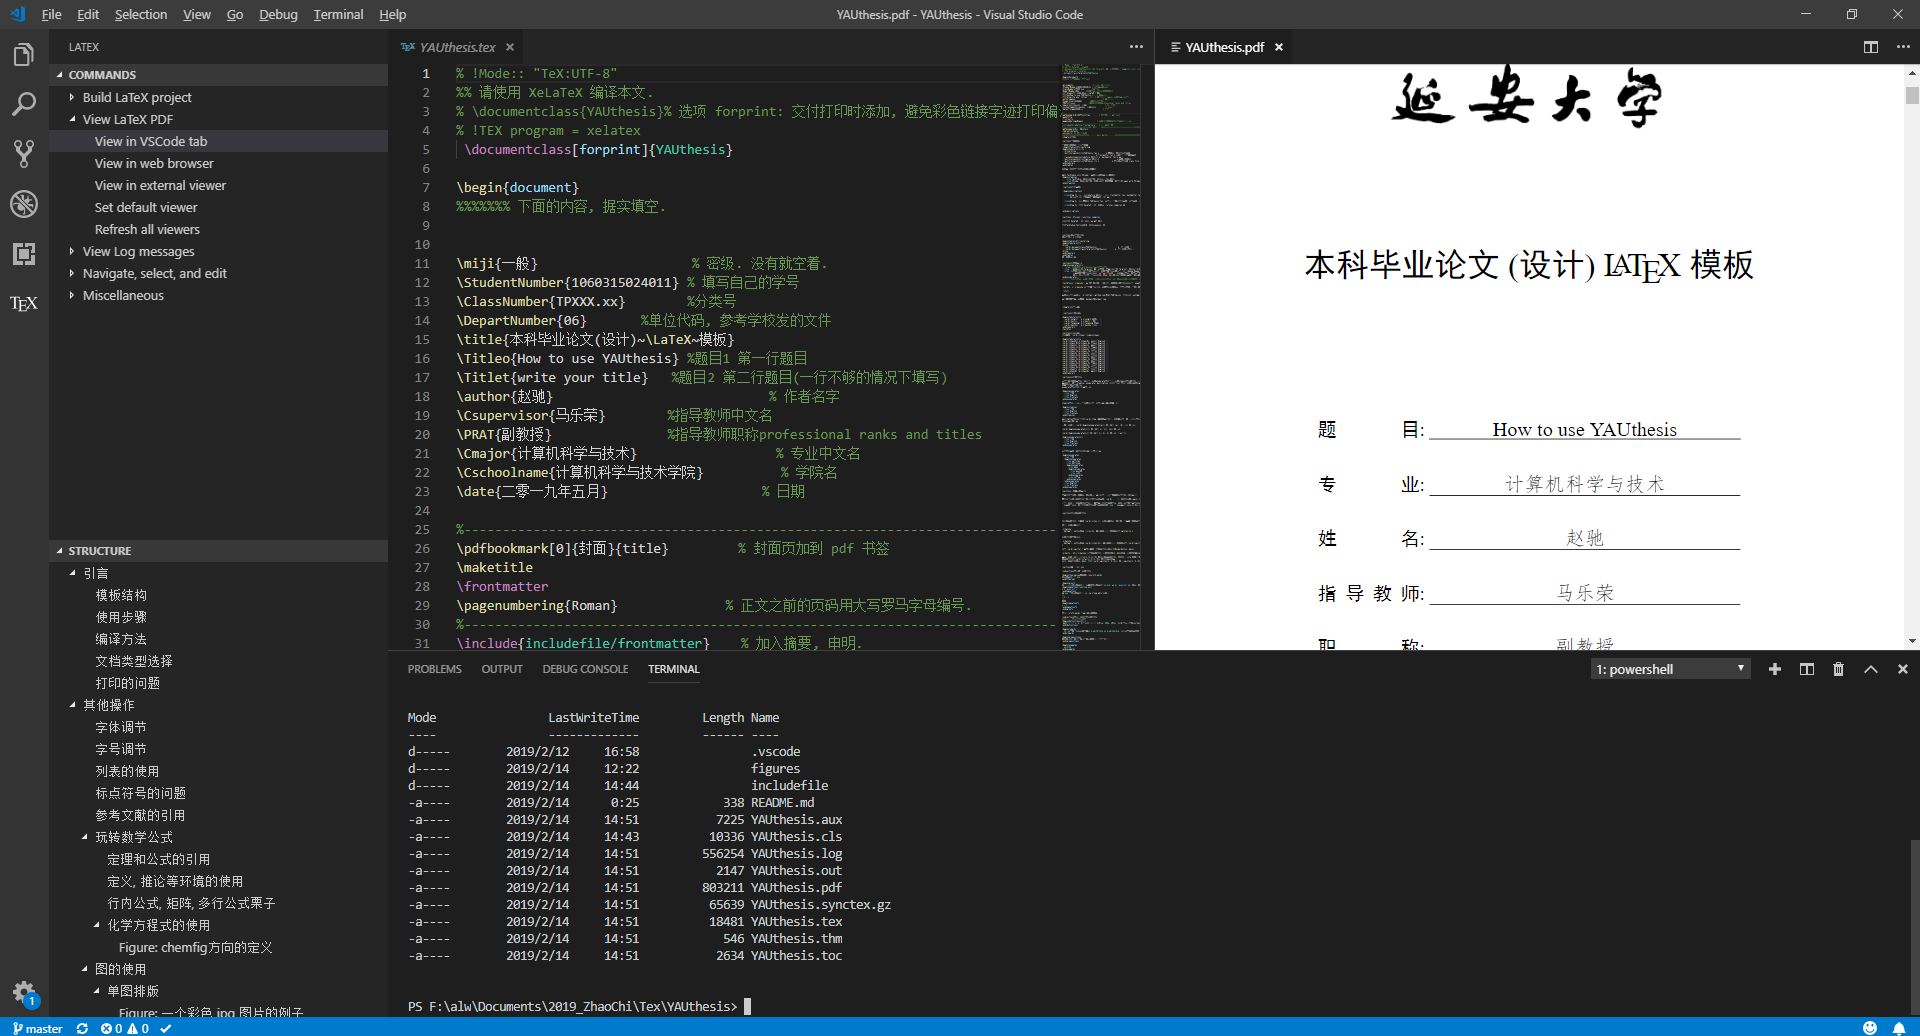Split the terminal panel
This screenshot has width=1920, height=1036.
1807,669
